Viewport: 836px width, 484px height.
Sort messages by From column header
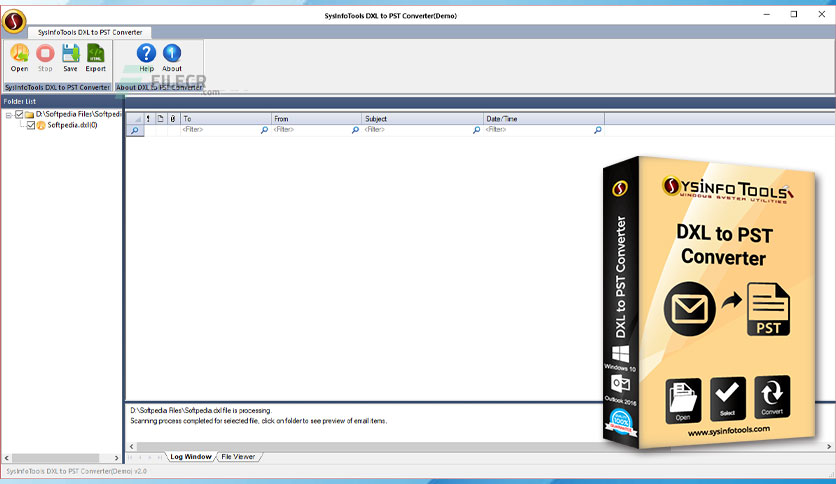(316, 119)
